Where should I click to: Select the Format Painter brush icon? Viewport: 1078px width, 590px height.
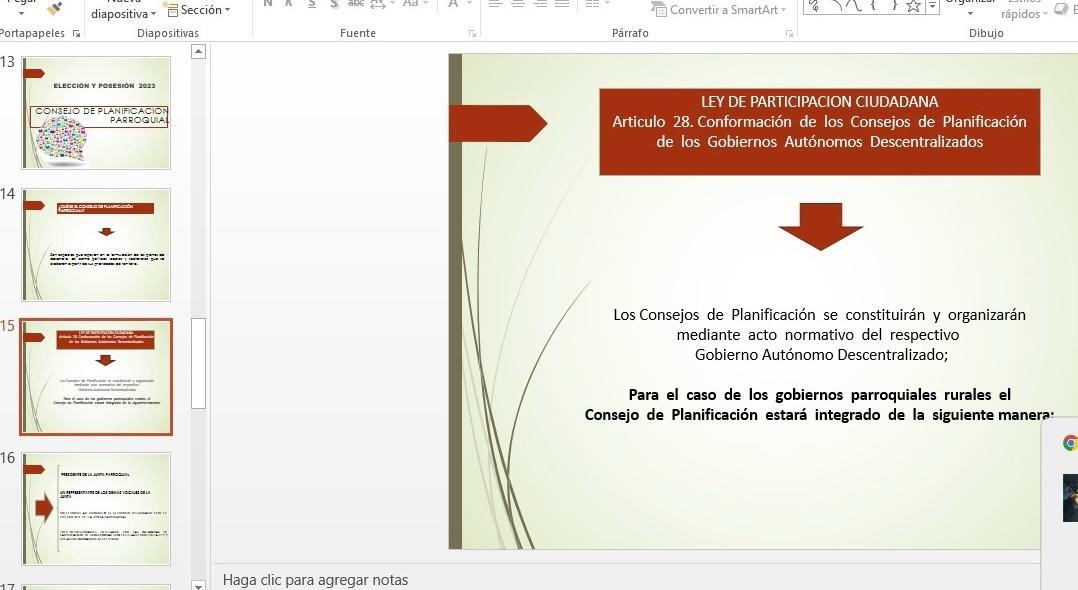coord(54,8)
